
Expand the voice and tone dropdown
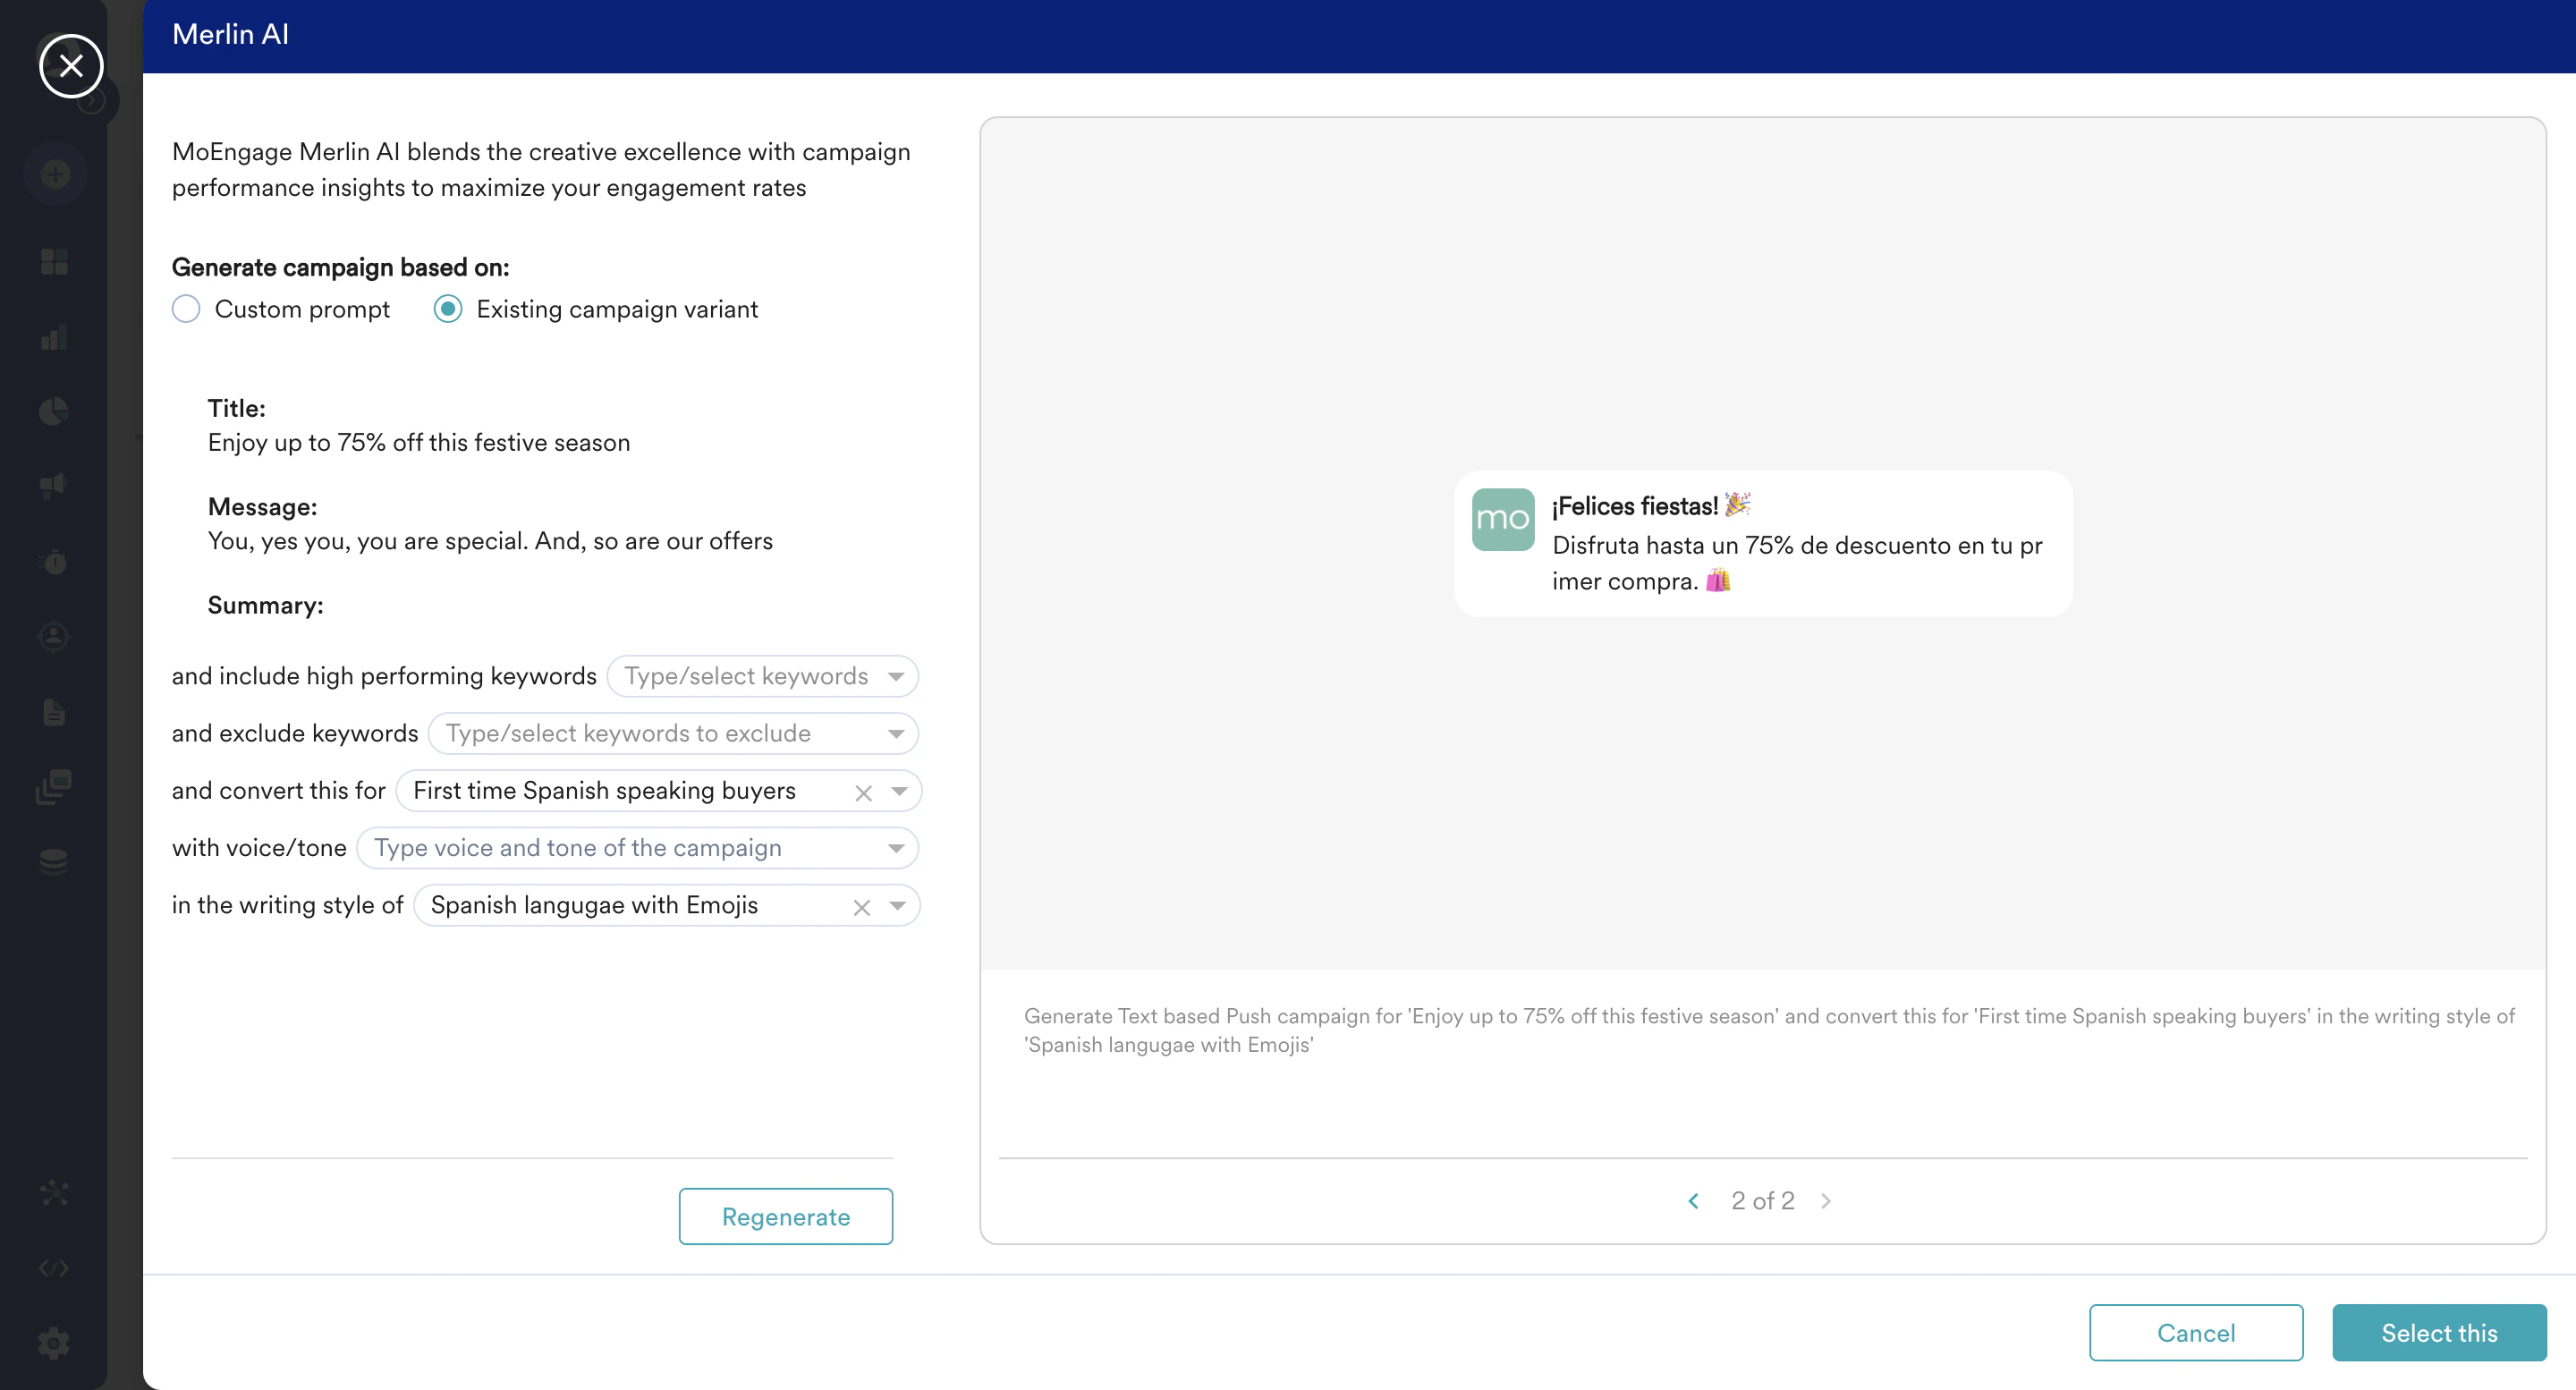click(x=896, y=849)
